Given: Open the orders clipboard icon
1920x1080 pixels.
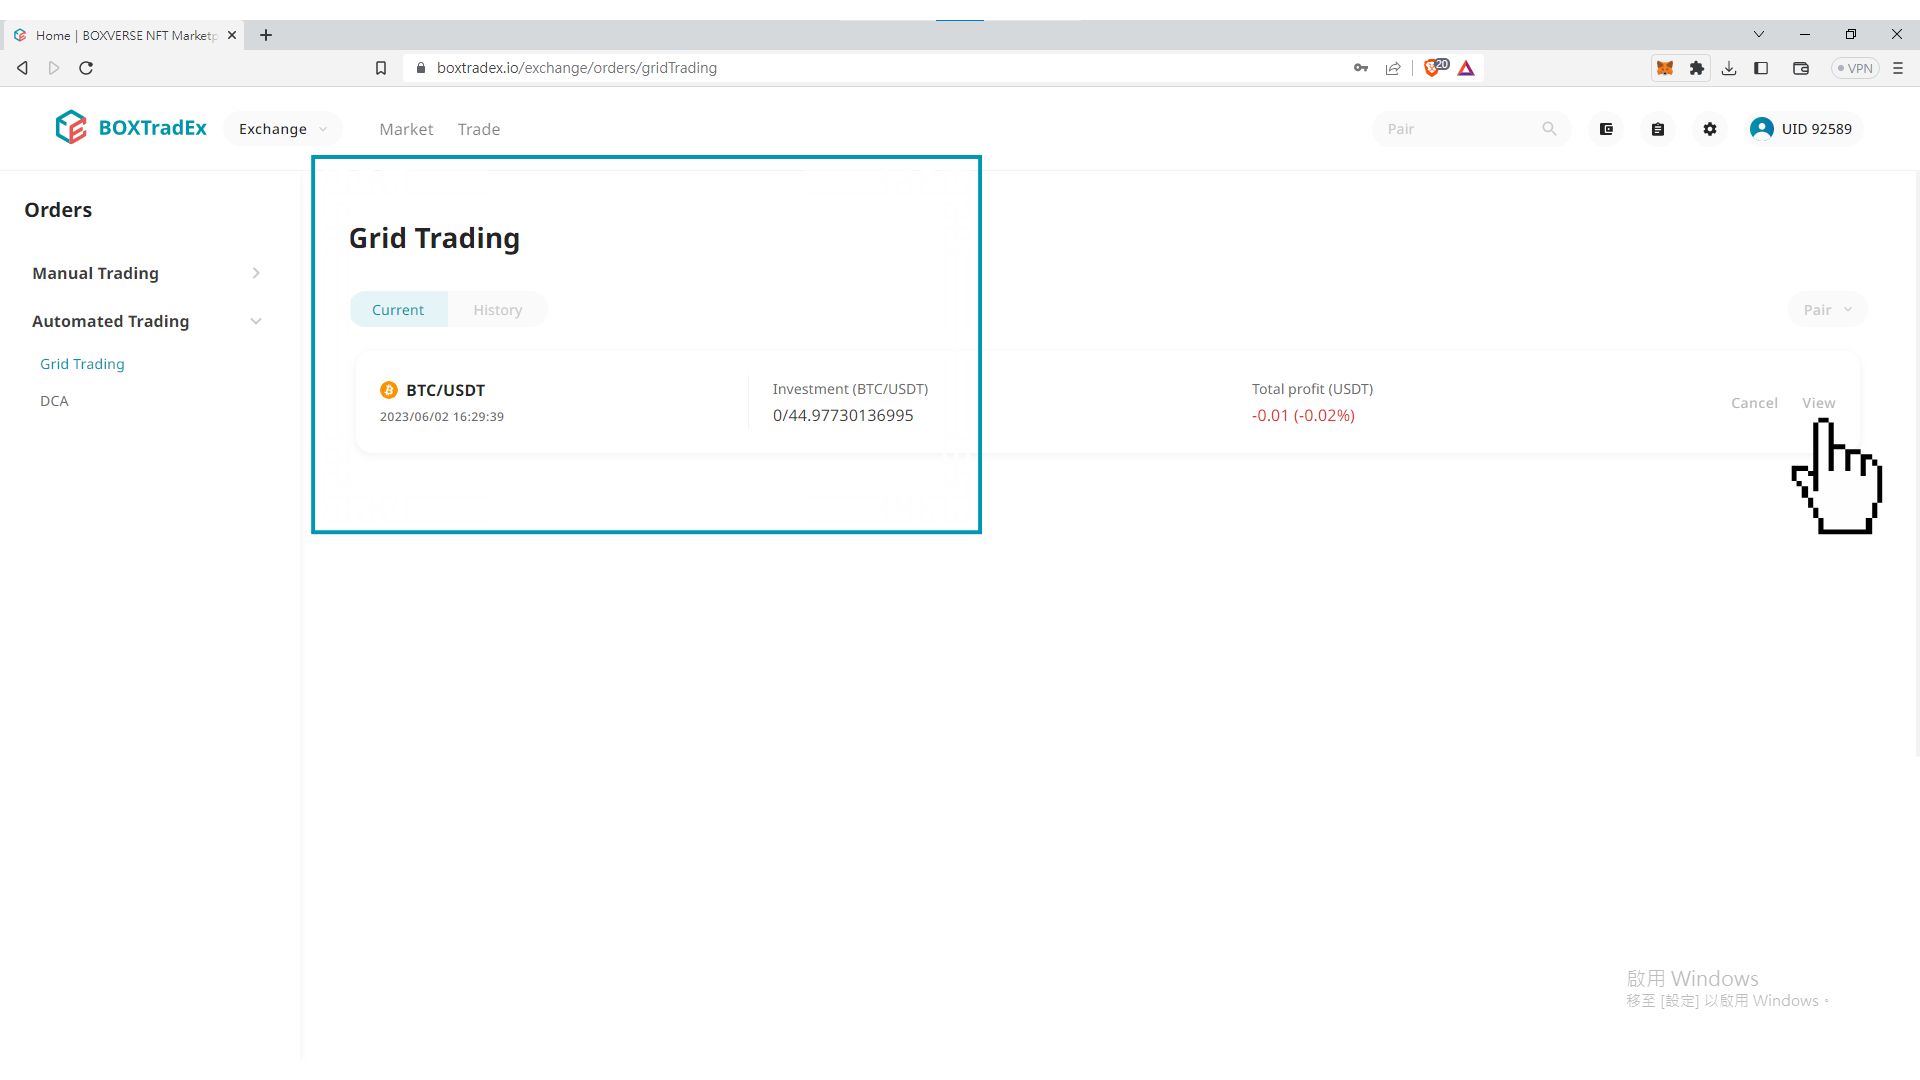Looking at the screenshot, I should click(x=1658, y=129).
